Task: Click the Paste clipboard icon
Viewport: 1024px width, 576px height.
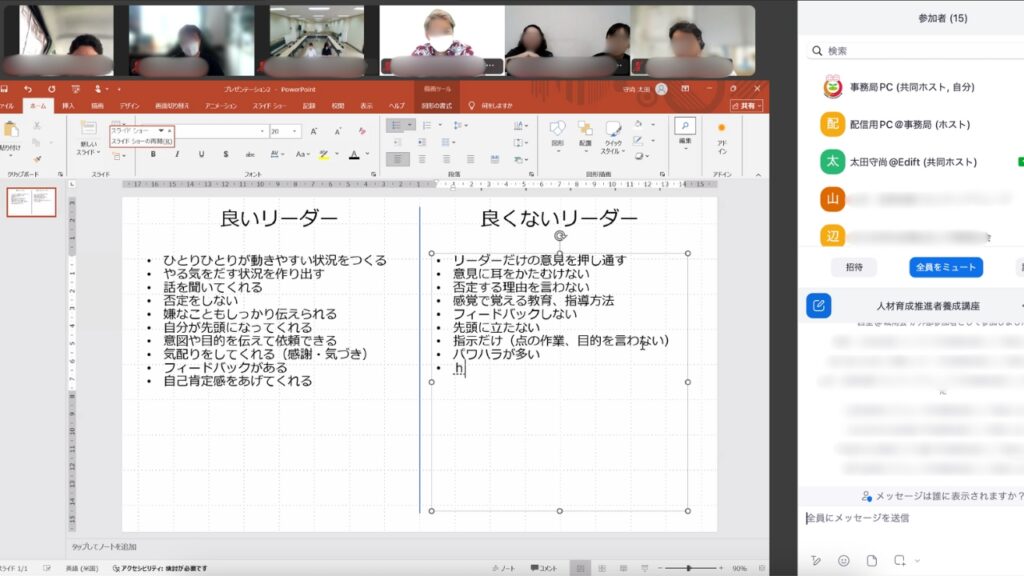Action: coord(11,129)
